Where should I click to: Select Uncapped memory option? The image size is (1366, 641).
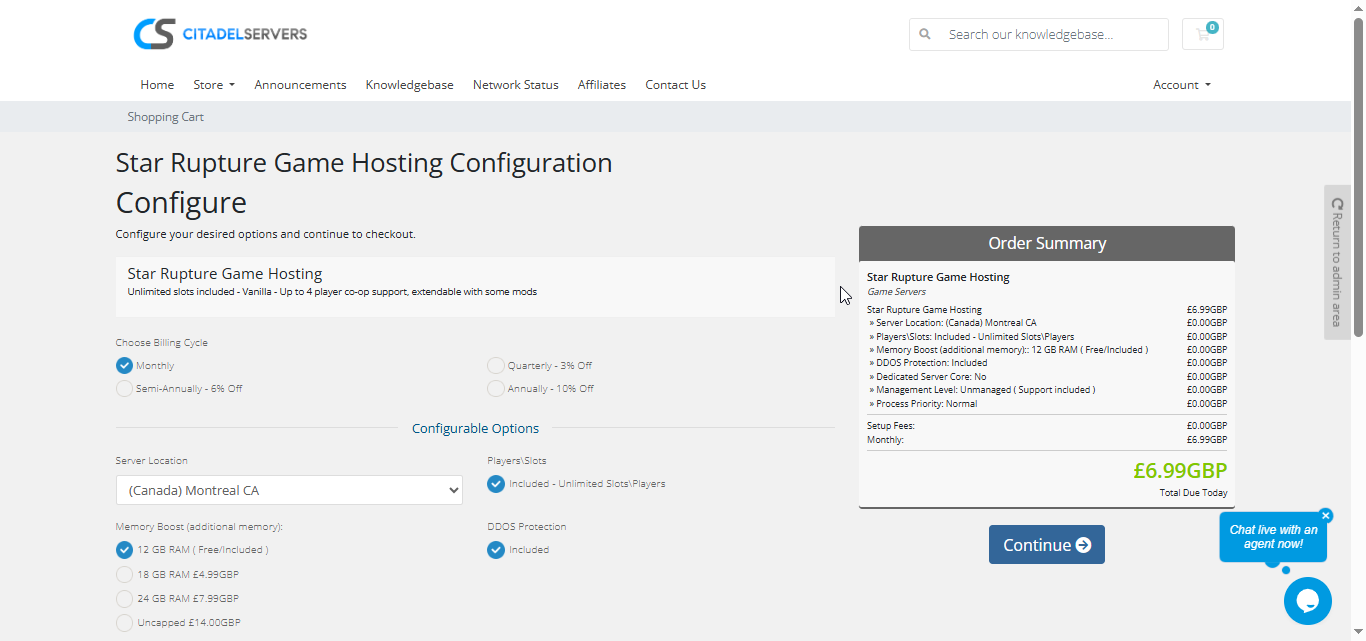(125, 623)
